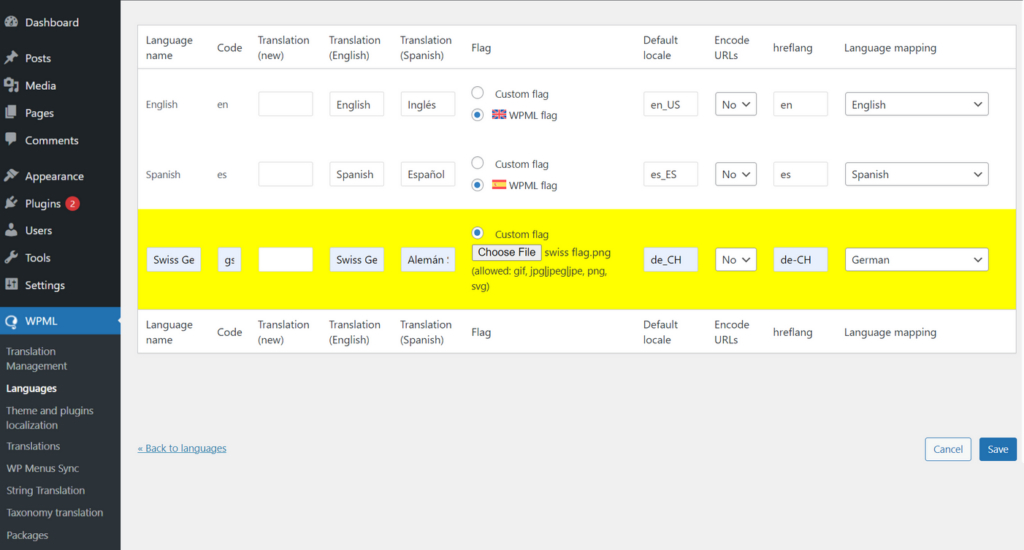Click the Media library icon
Screen dimensions: 1024x550
click(x=11, y=86)
